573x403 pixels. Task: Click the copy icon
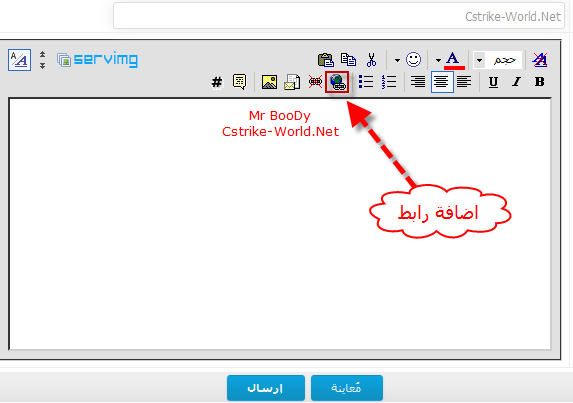(x=348, y=60)
